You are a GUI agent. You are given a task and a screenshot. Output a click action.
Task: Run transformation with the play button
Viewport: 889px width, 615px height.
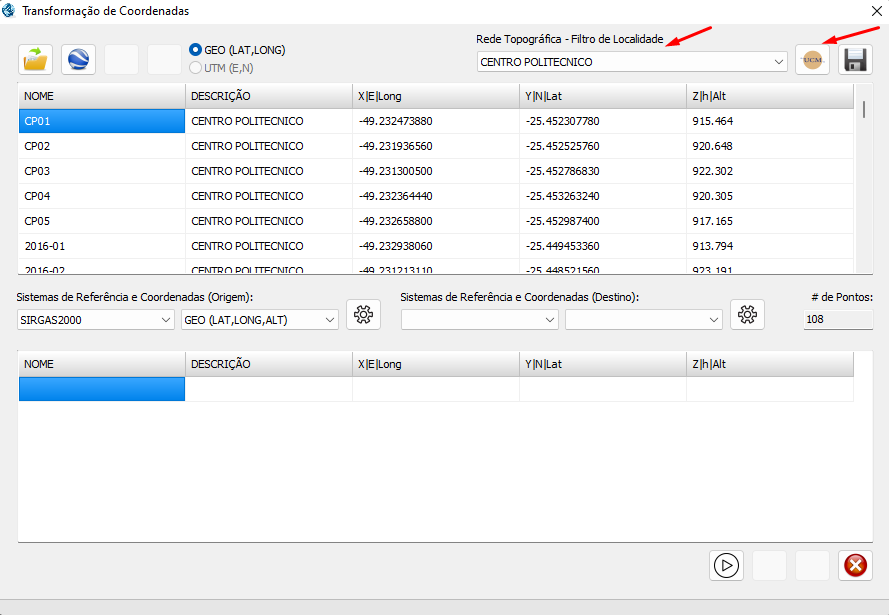pyautogui.click(x=726, y=565)
